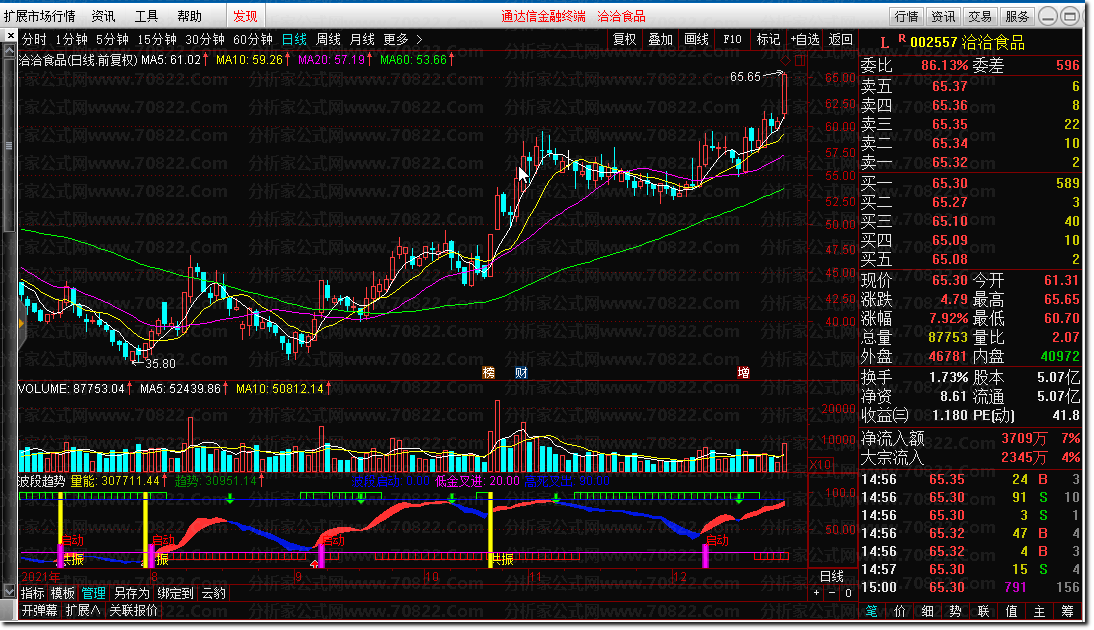Open the 资讯 menu in menu bar
Viewport: 1094px width, 630px height.
(x=103, y=16)
